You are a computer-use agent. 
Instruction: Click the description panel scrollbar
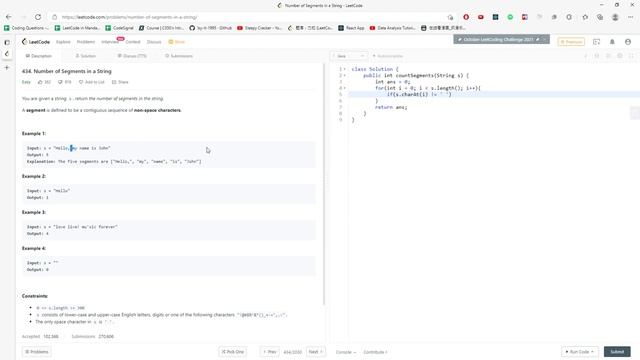[324, 184]
